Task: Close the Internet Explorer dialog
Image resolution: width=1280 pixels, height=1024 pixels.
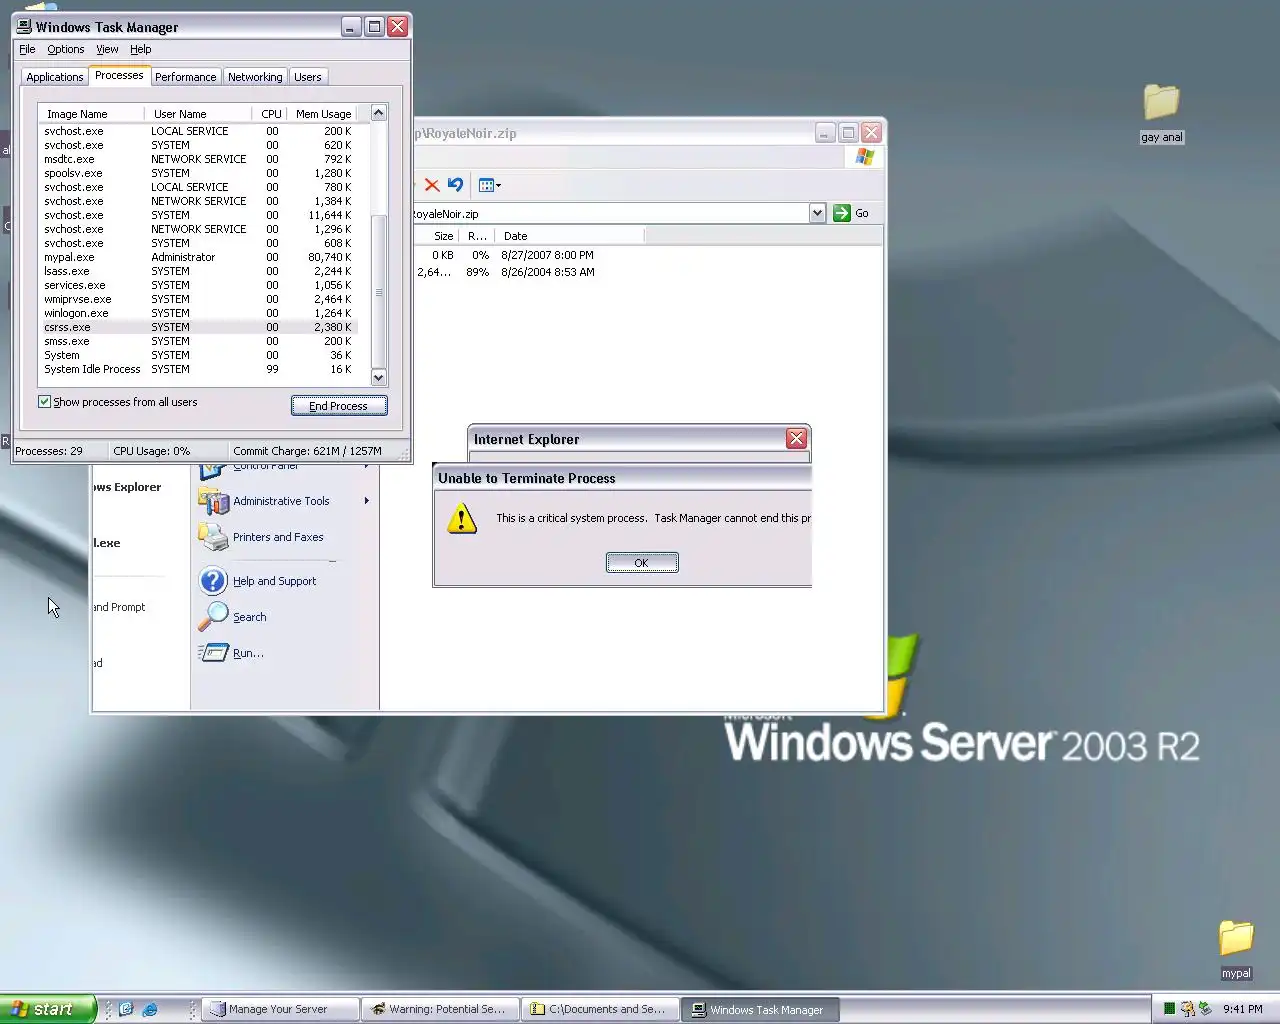Action: tap(796, 439)
